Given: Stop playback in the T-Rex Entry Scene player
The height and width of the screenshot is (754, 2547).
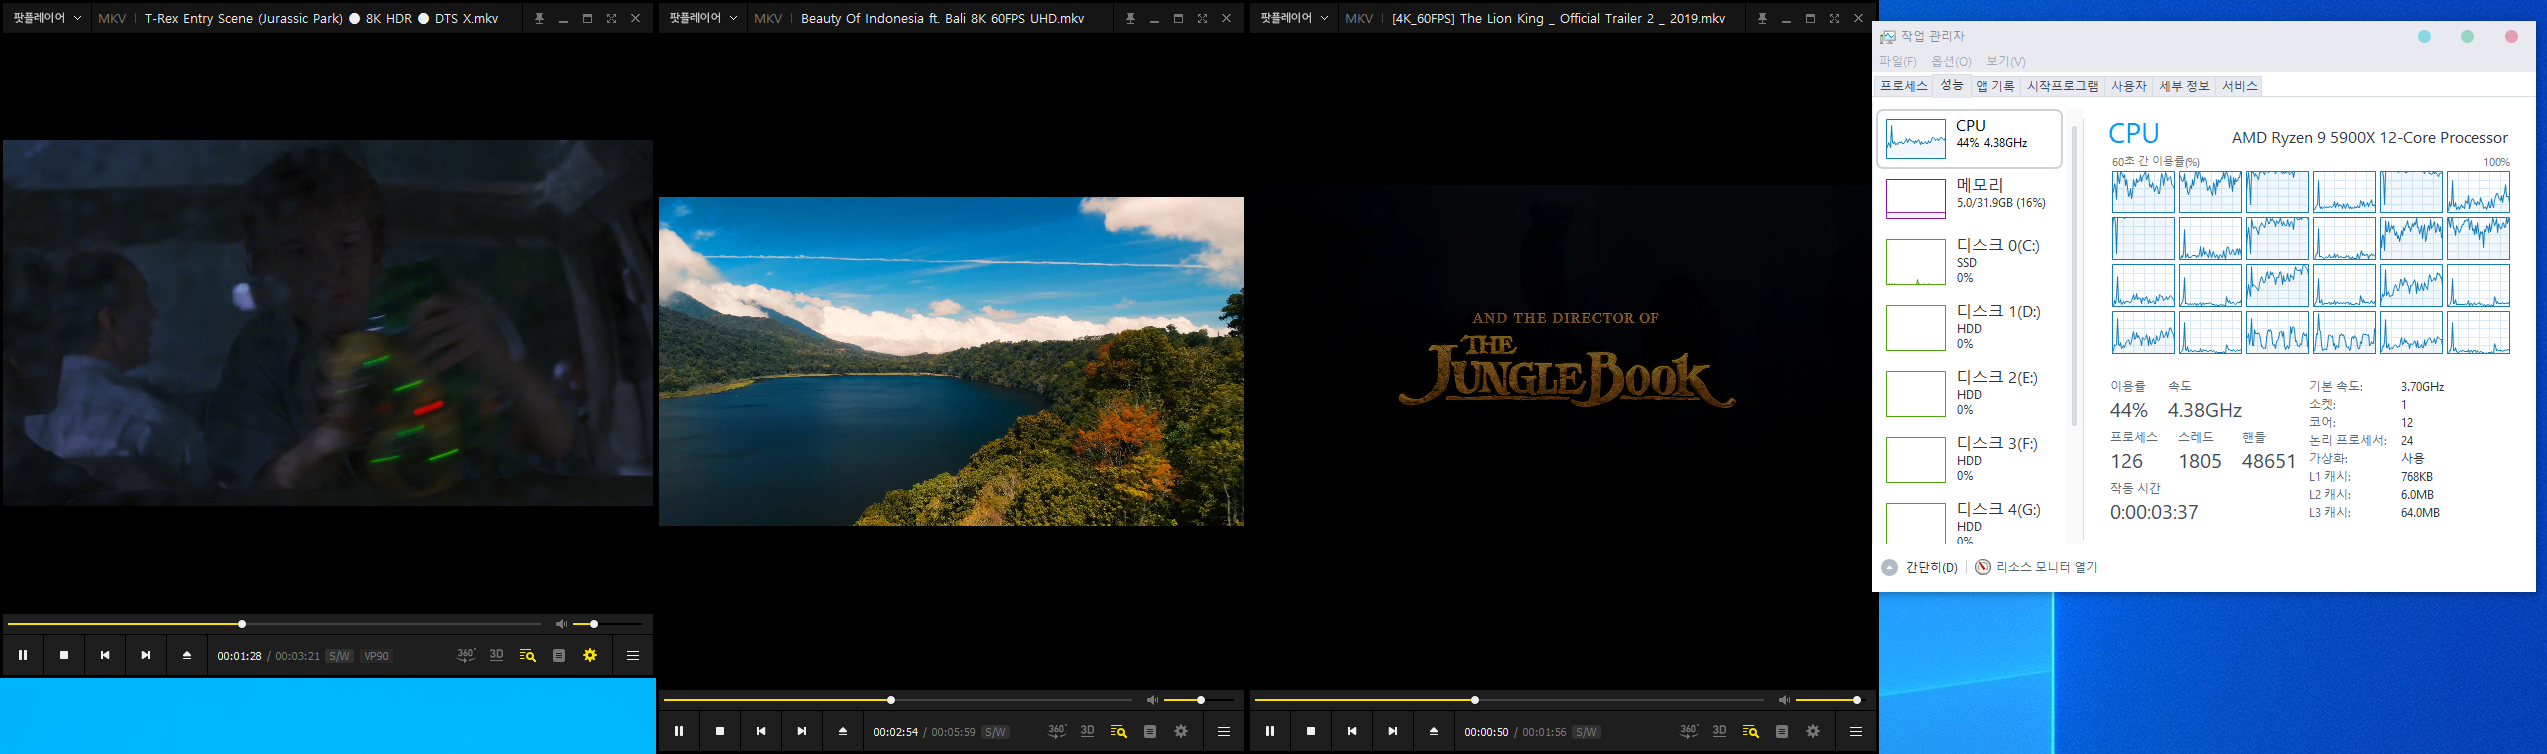Looking at the screenshot, I should coord(64,656).
